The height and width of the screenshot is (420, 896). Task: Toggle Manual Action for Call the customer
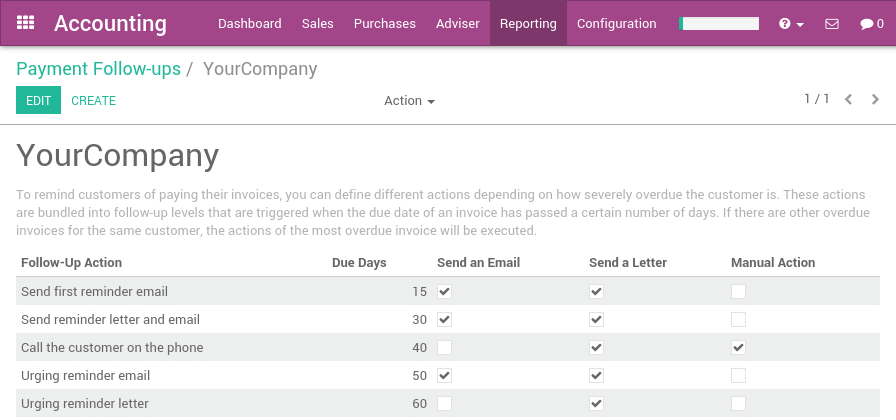(x=738, y=348)
